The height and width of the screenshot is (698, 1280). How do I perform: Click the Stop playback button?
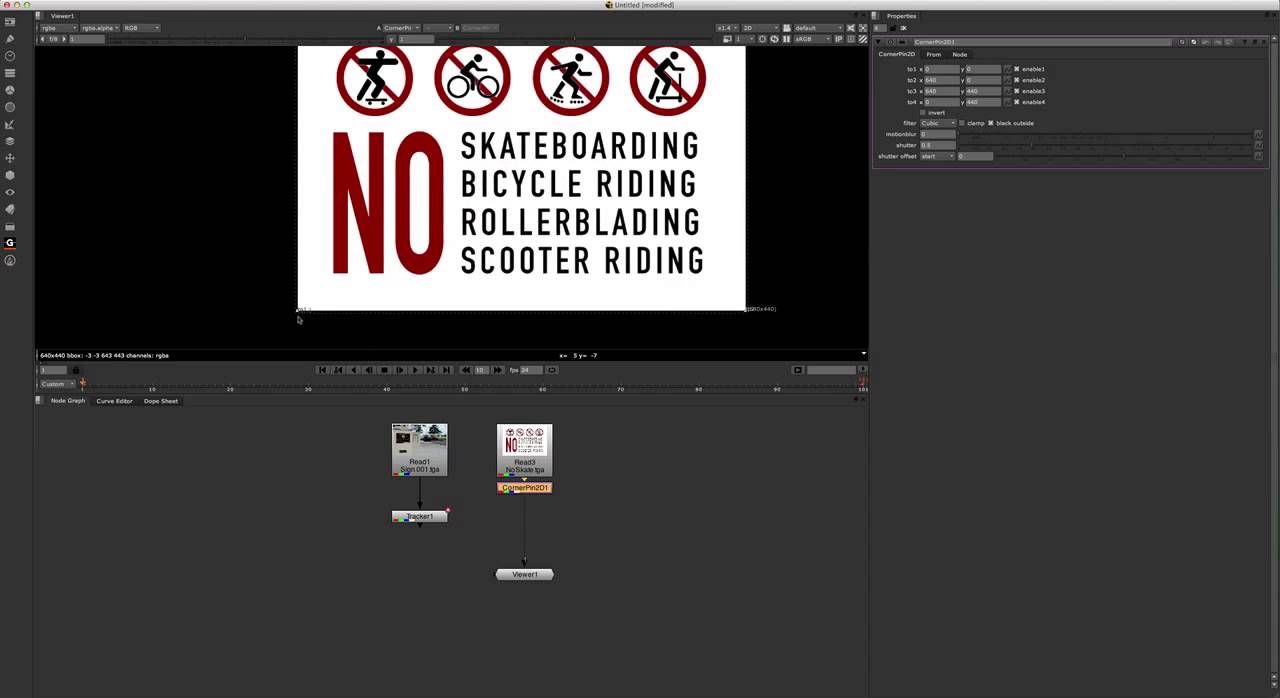pos(384,370)
